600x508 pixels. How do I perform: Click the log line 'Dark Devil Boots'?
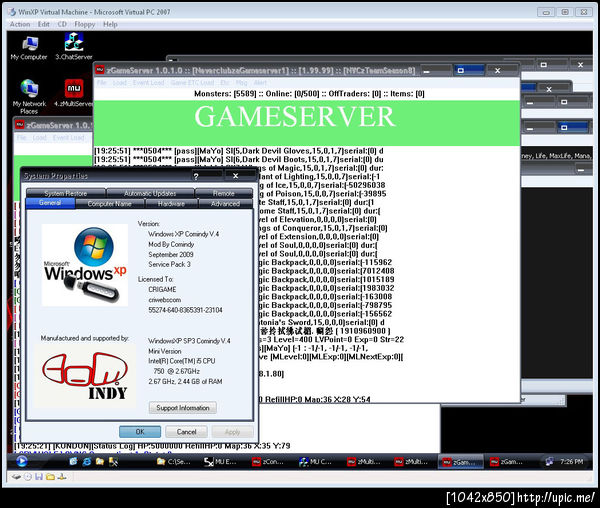(239, 159)
